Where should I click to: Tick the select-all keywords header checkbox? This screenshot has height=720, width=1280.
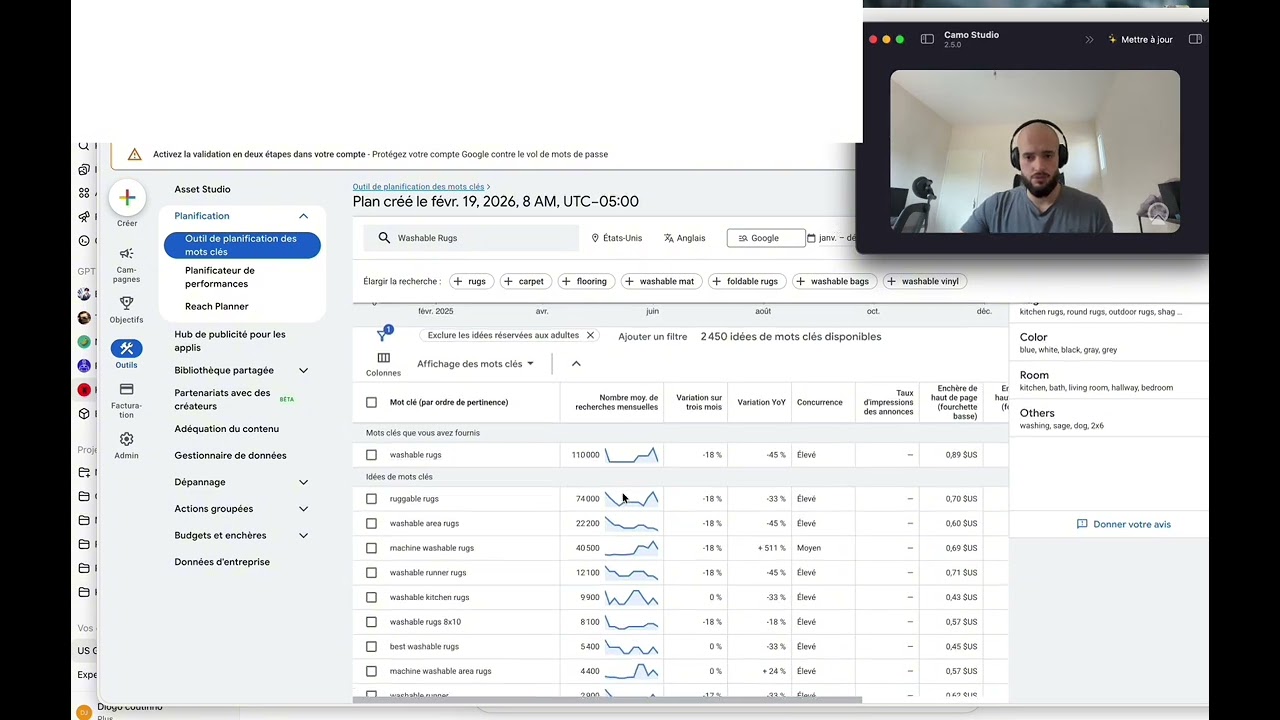(371, 402)
